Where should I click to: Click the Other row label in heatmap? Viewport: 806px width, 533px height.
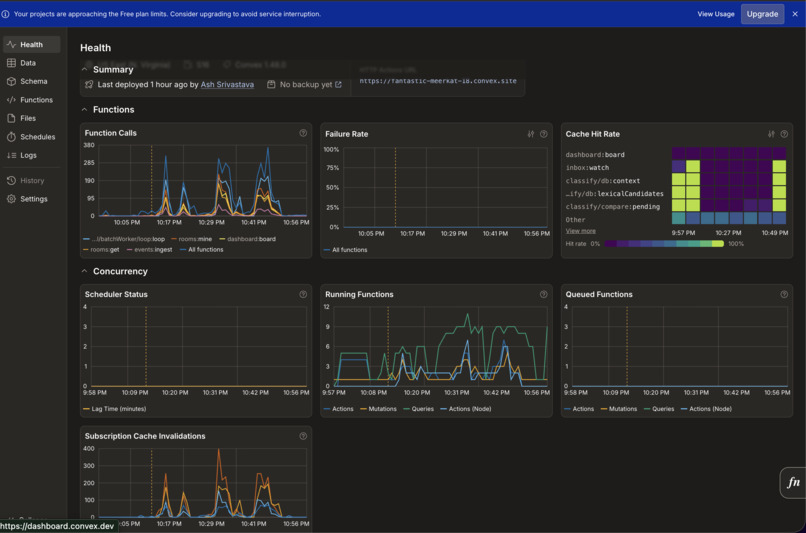point(575,220)
